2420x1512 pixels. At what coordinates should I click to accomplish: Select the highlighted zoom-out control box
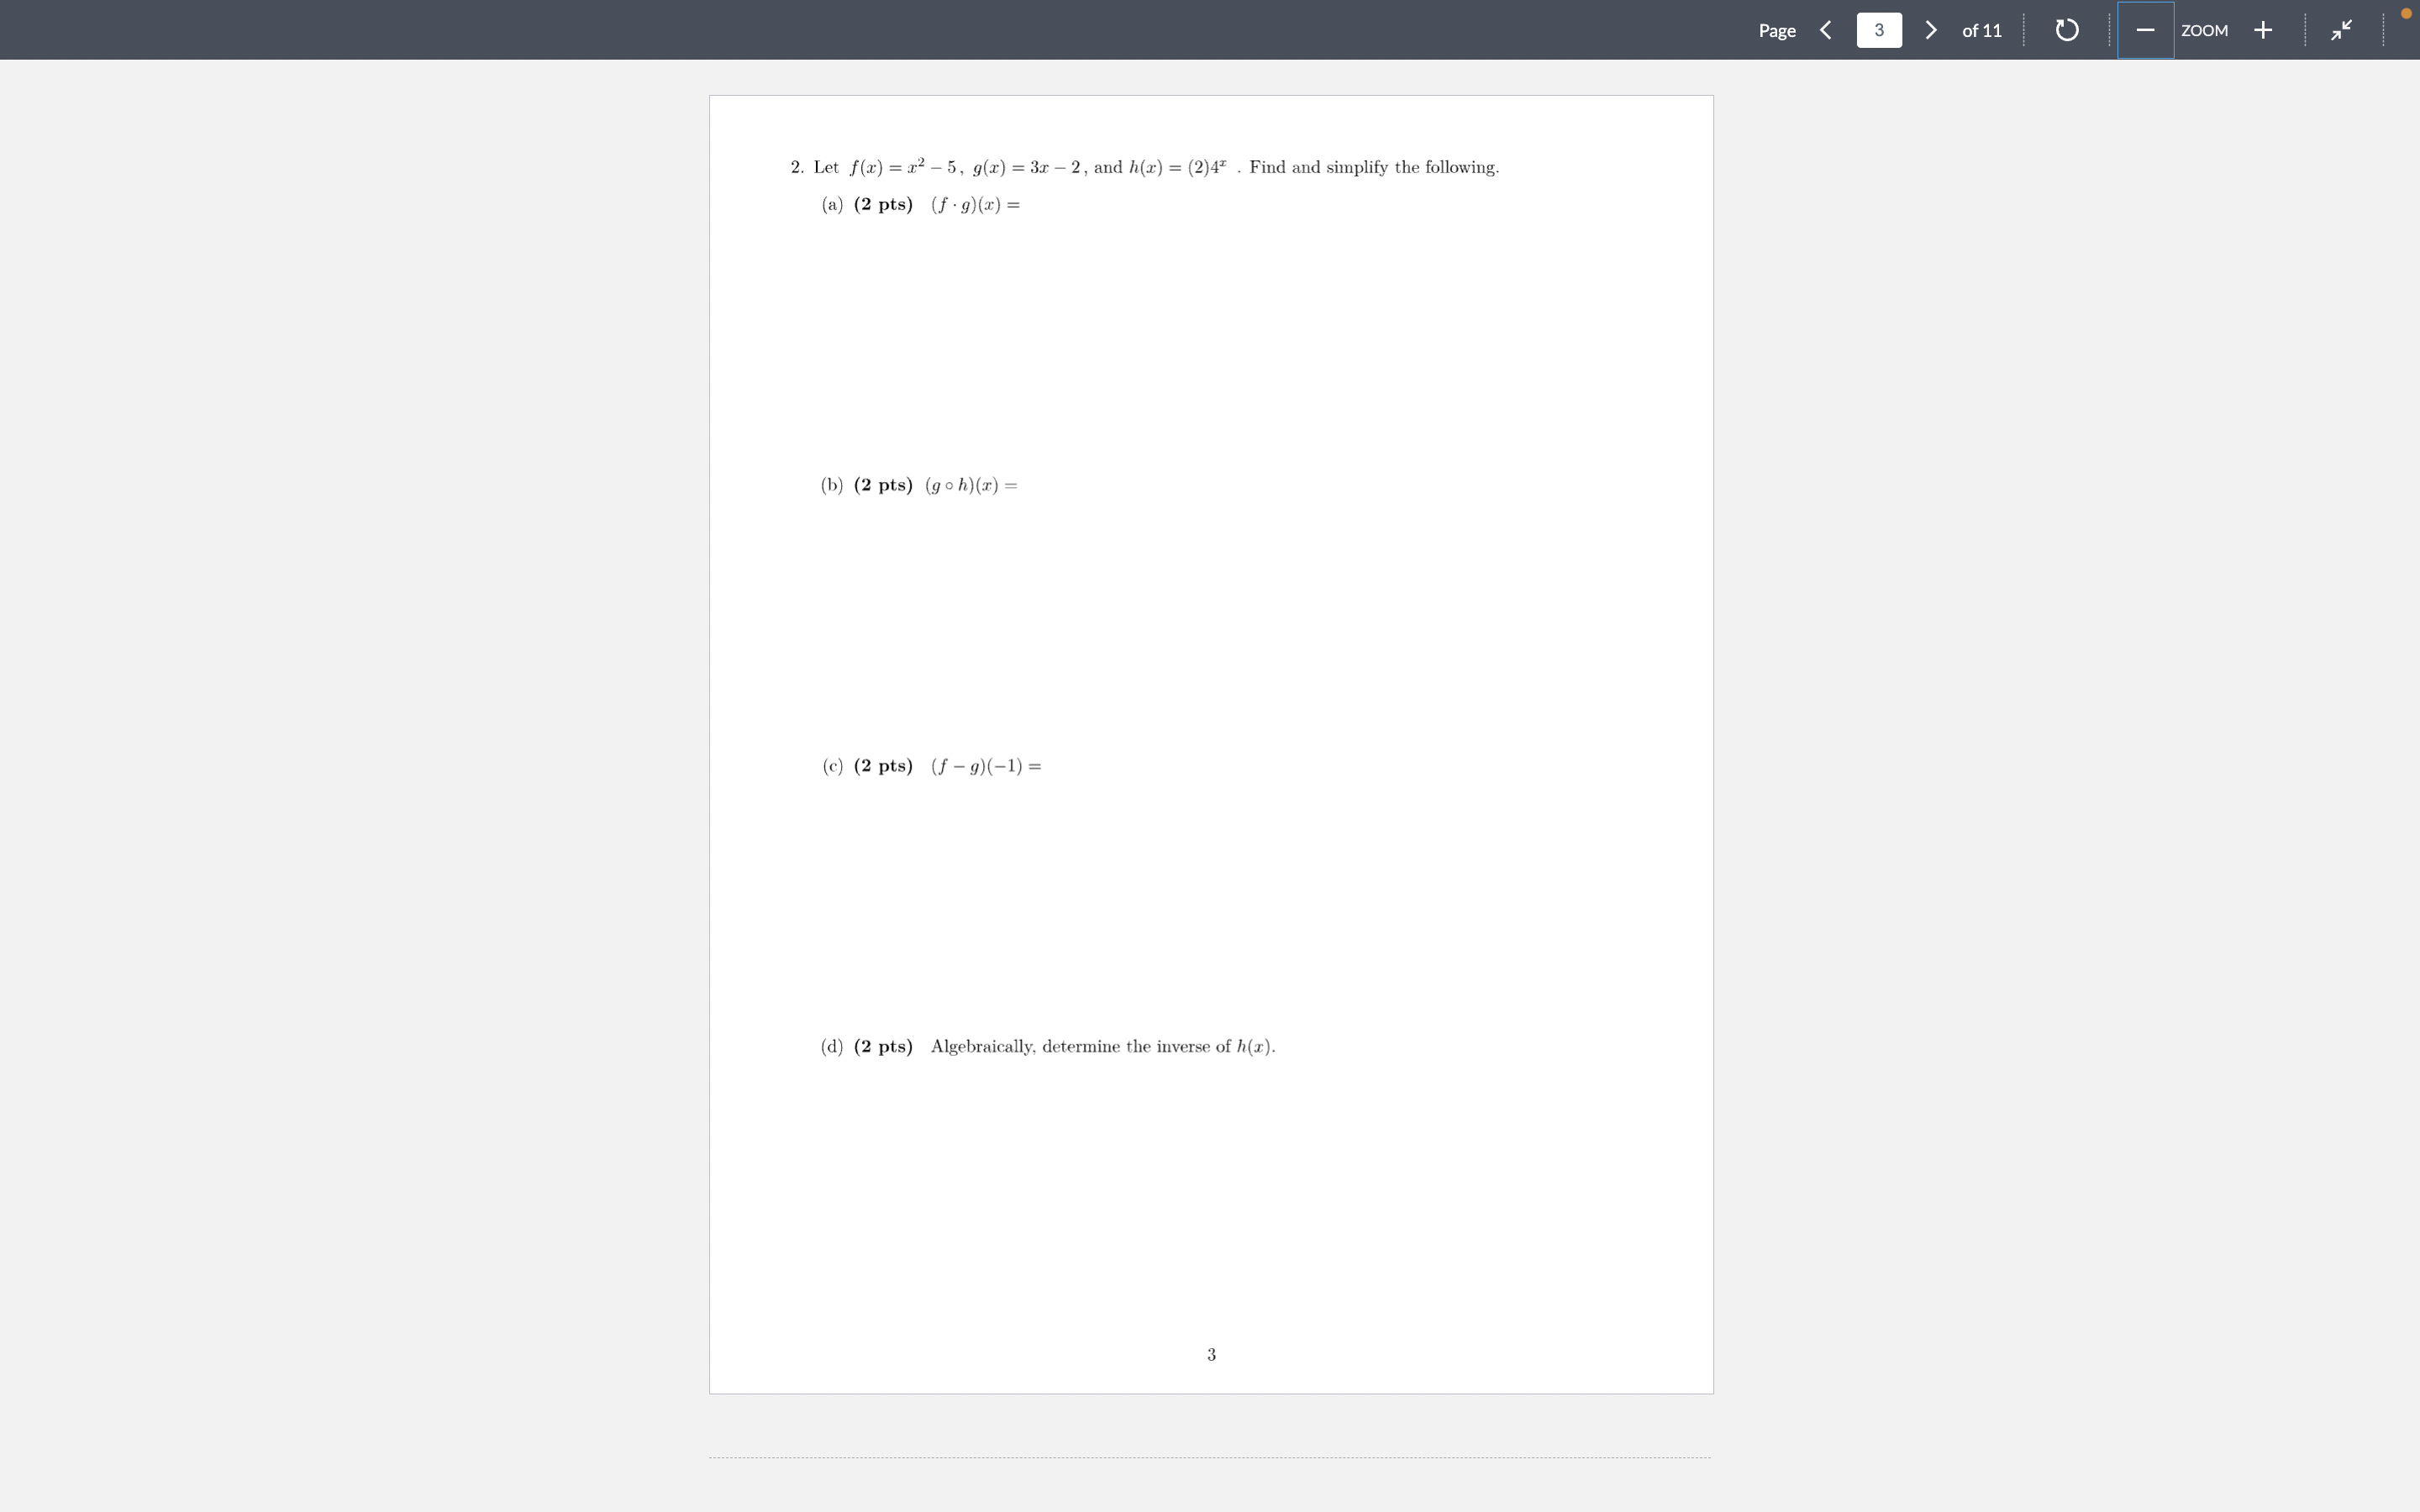click(2146, 30)
